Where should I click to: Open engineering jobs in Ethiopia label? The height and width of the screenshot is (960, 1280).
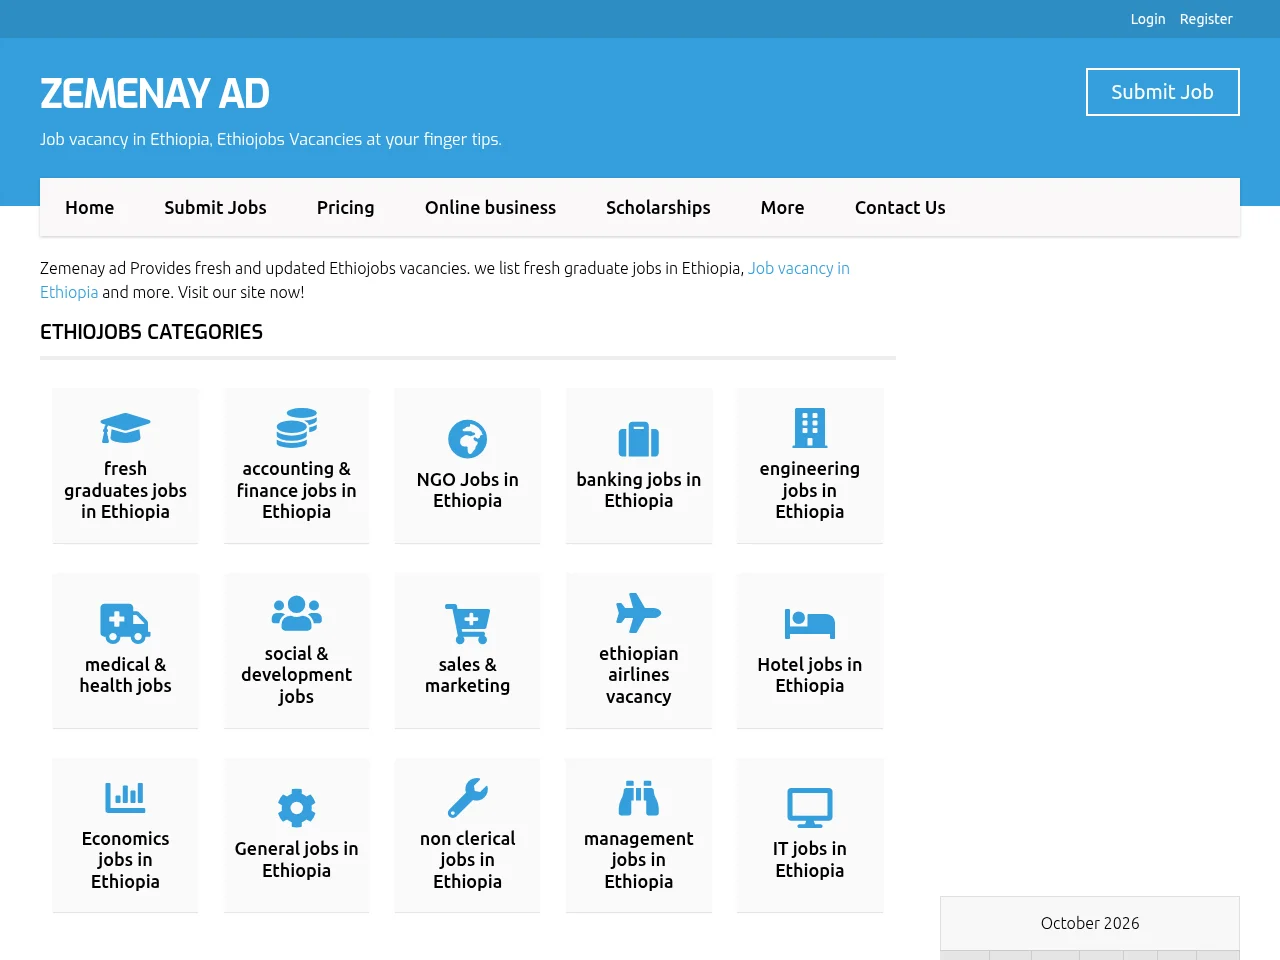[x=810, y=490]
